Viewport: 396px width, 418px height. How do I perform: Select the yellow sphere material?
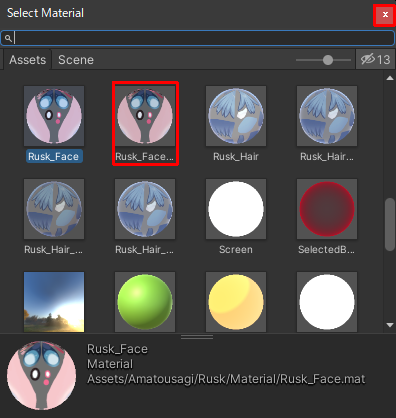(236, 302)
